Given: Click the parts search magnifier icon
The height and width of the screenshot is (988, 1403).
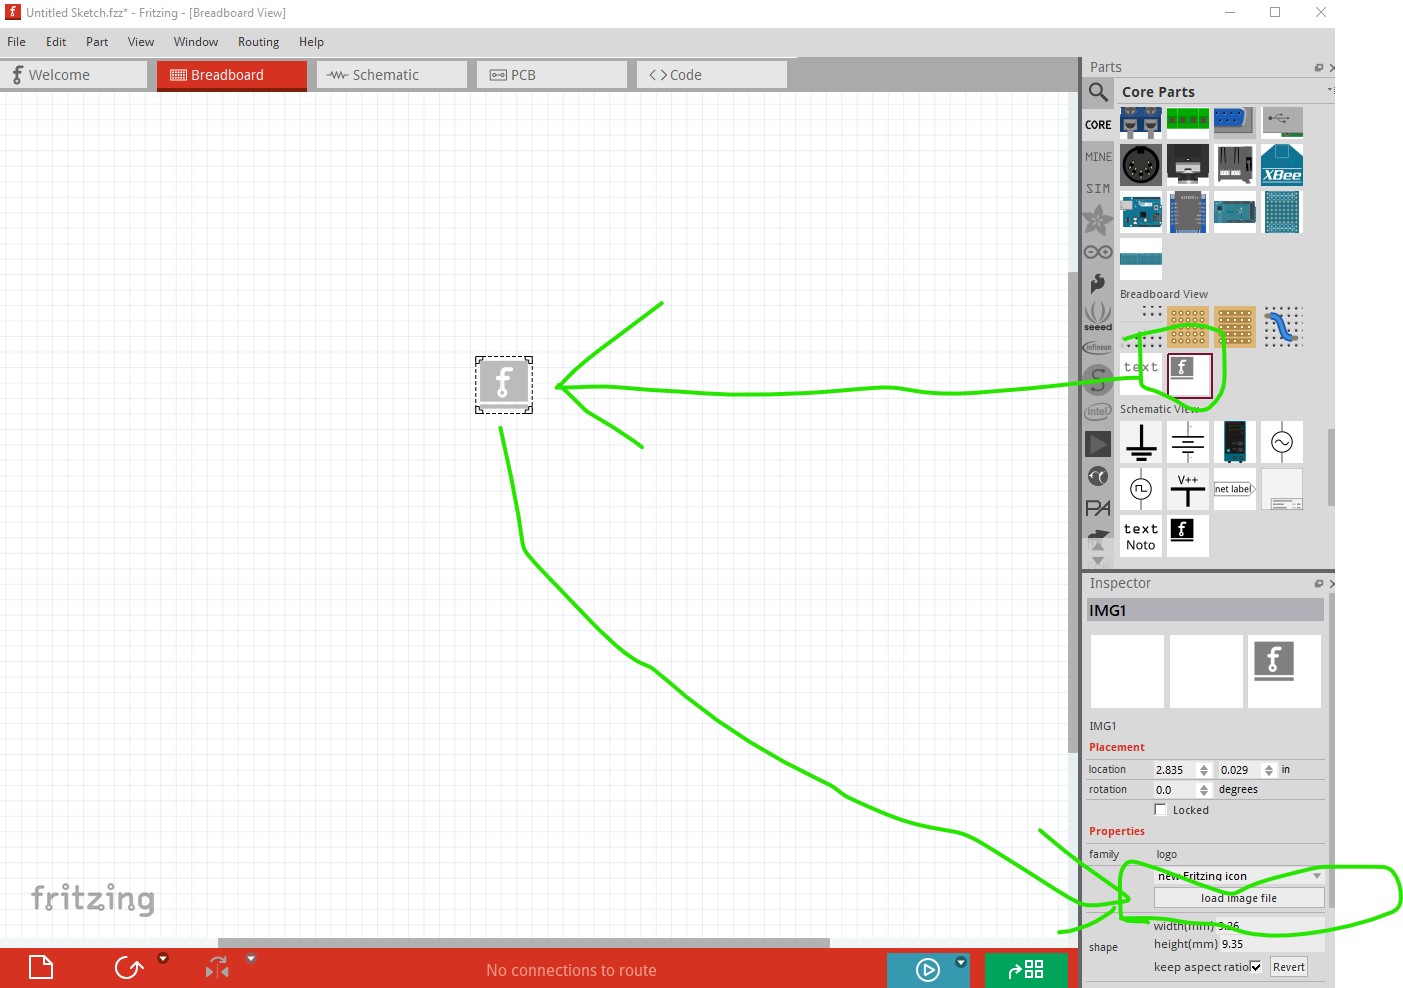Looking at the screenshot, I should (x=1098, y=92).
